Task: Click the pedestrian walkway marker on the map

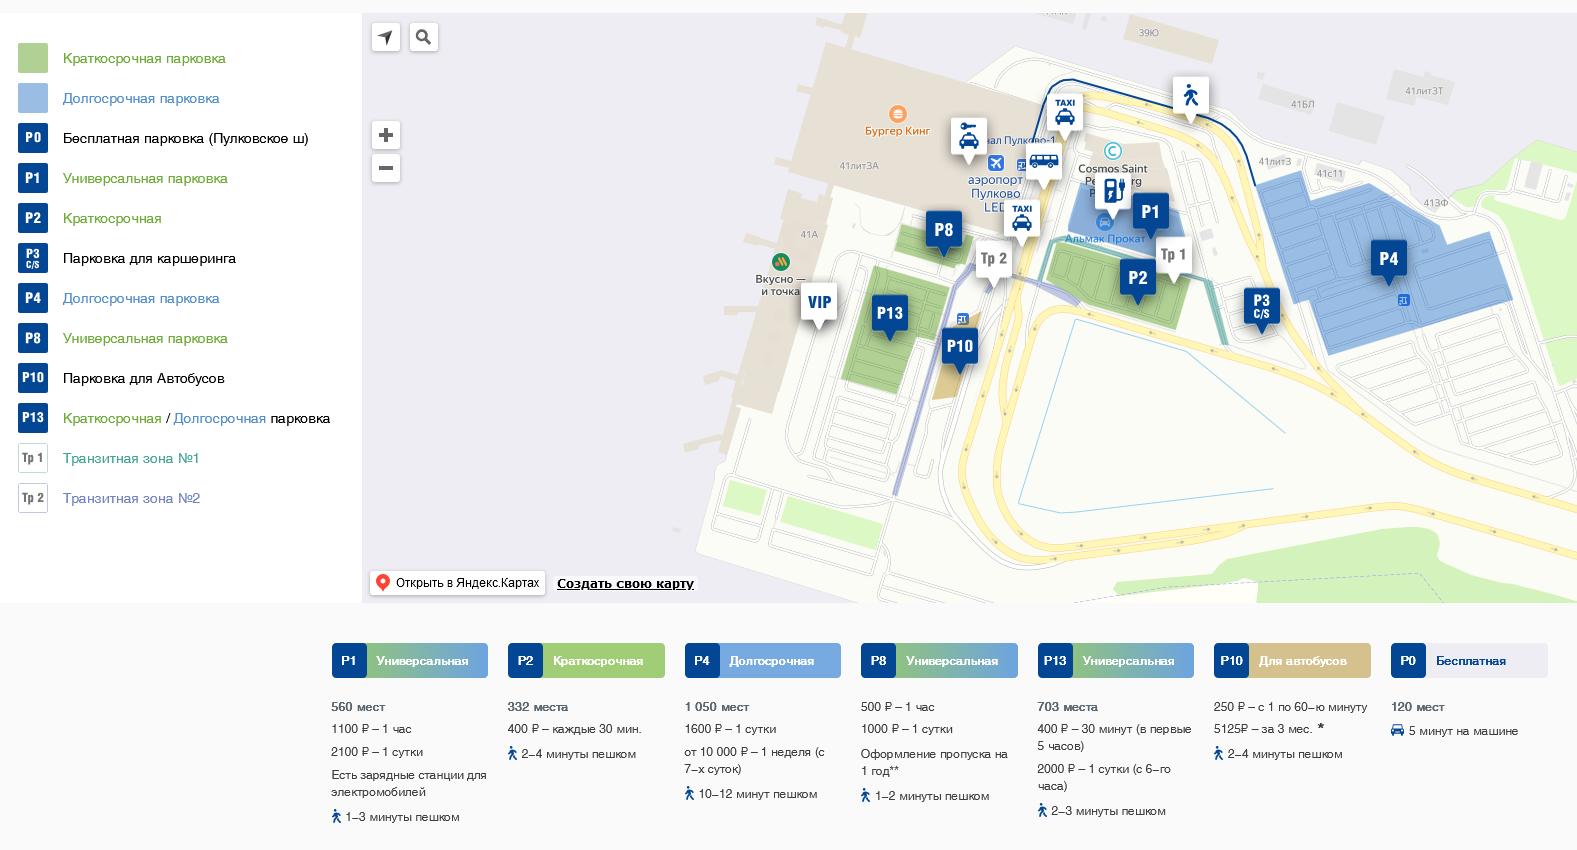Action: [1190, 96]
